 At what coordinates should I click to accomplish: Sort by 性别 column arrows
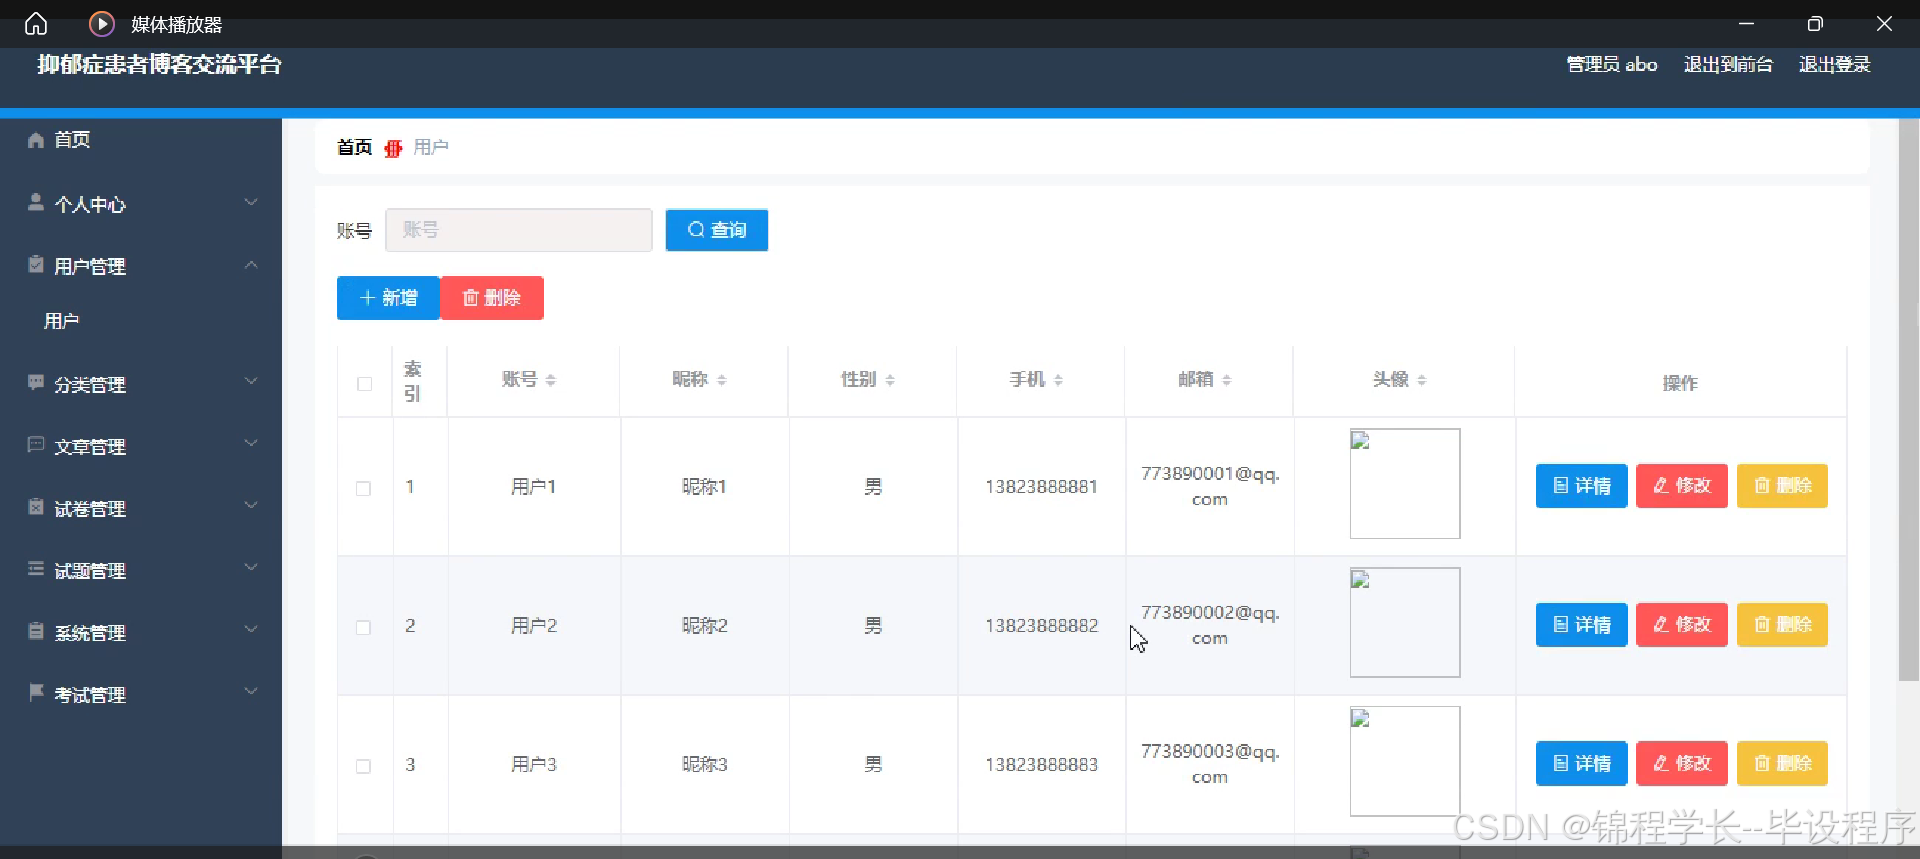(890, 380)
